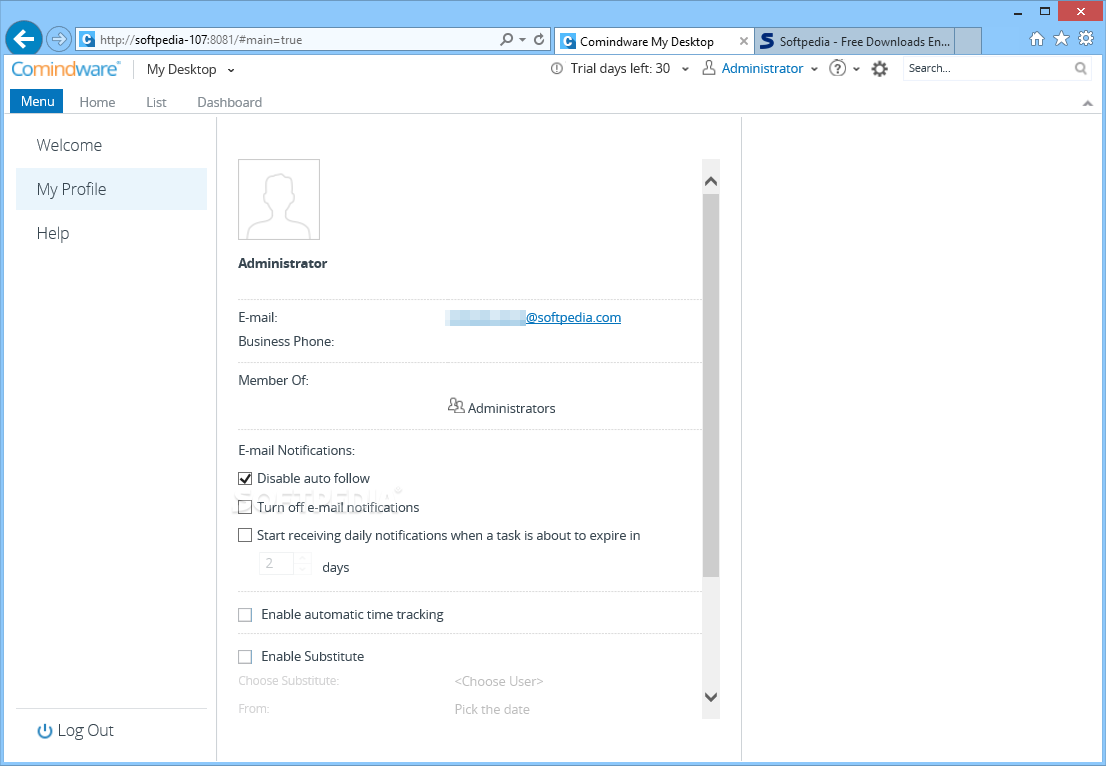Screen dimensions: 1106x766
Task: Switch to the Home tab
Action: (x=97, y=102)
